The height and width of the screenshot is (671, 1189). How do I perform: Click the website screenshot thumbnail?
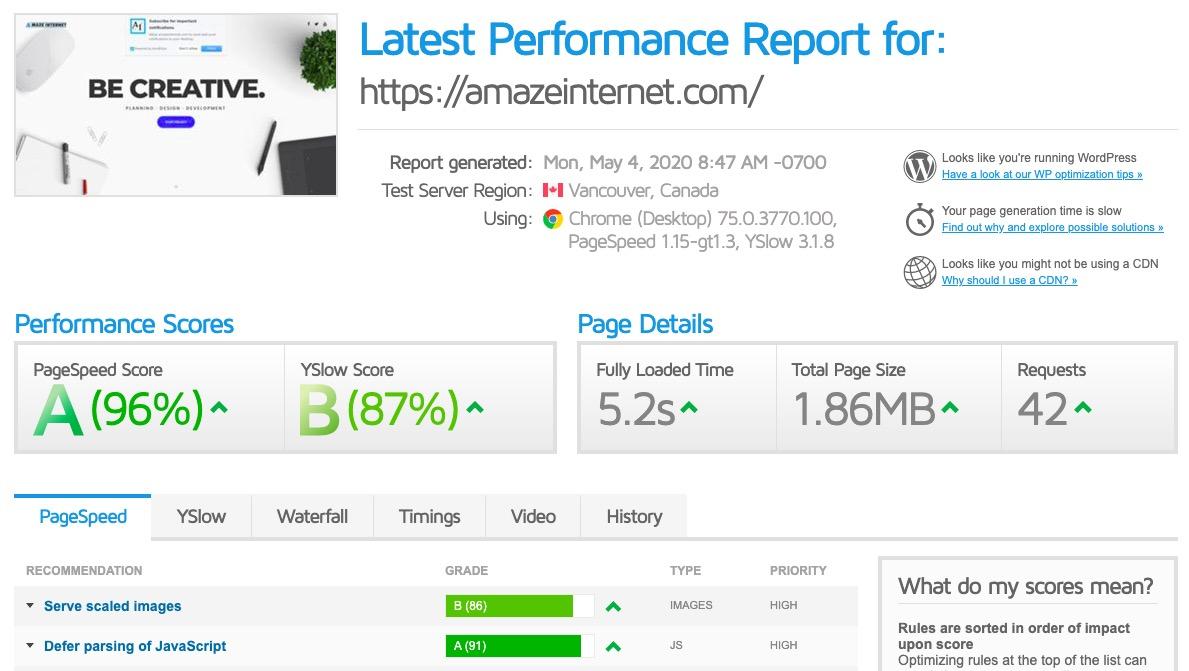(175, 104)
